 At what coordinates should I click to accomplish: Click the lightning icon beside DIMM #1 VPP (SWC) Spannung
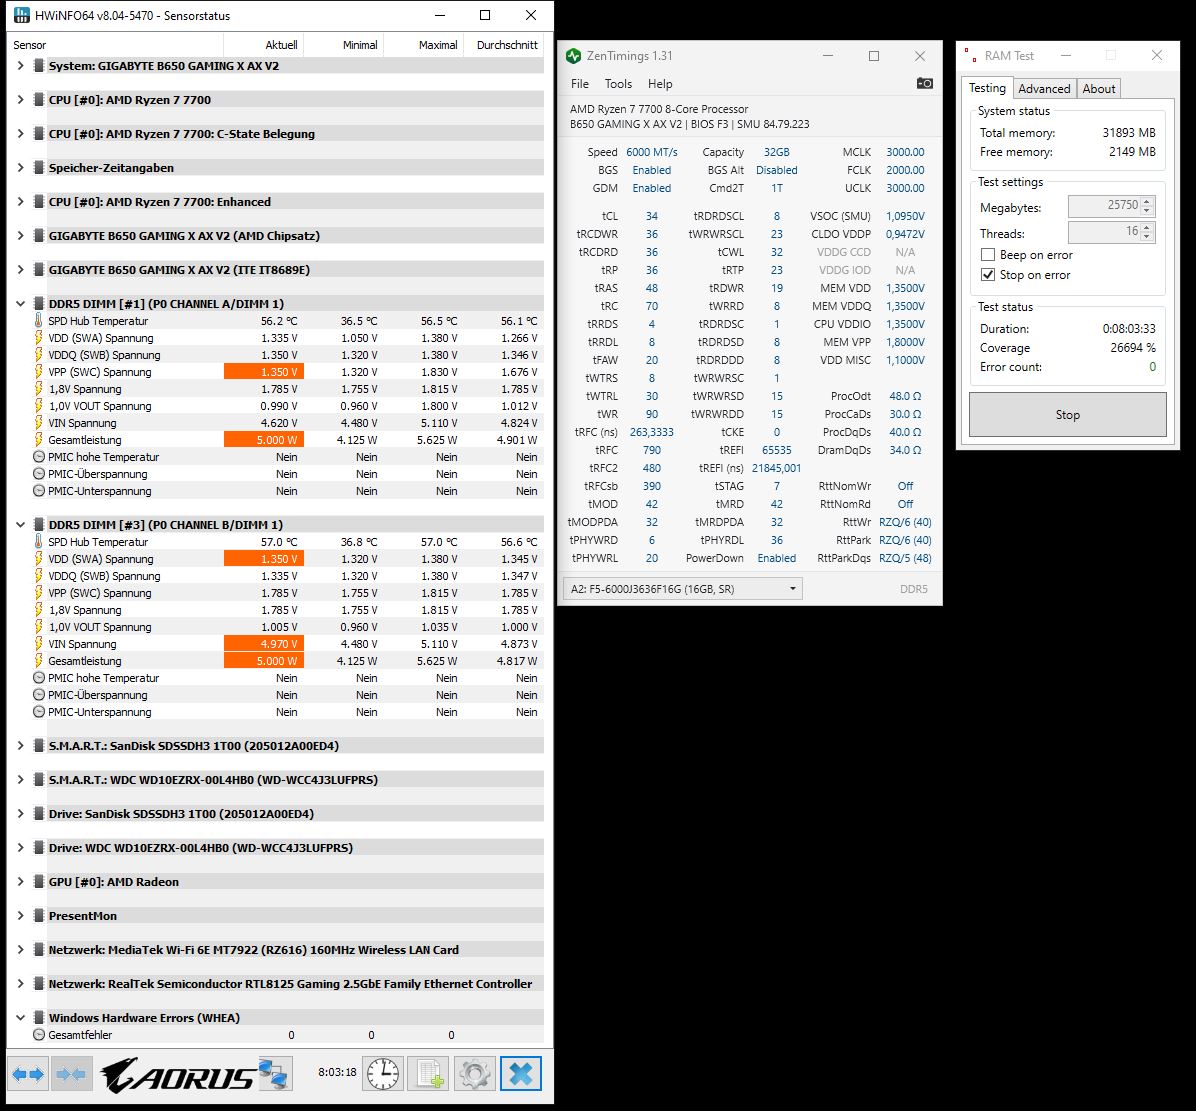click(39, 372)
